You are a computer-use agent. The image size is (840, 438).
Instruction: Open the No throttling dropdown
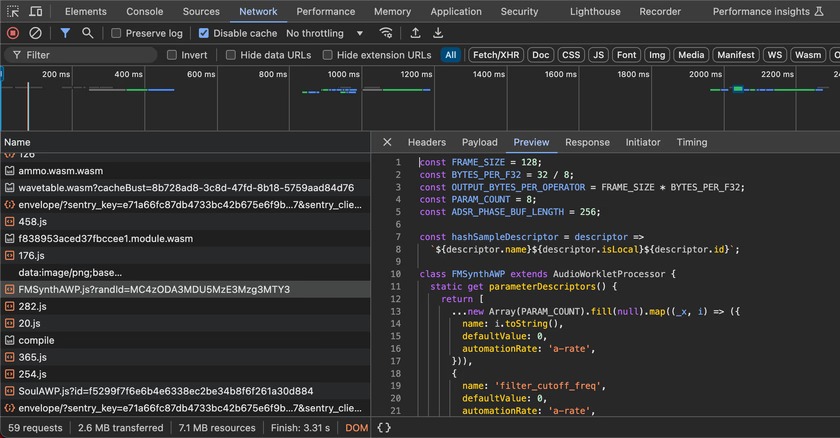pyautogui.click(x=325, y=33)
